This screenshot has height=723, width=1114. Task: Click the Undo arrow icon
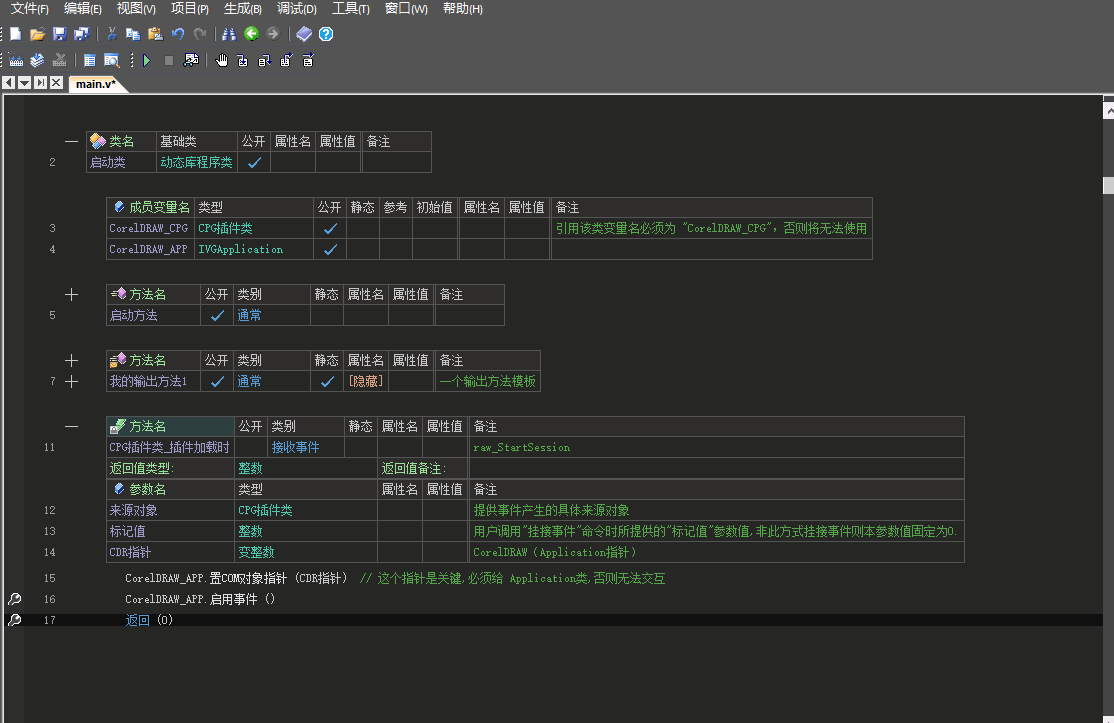[x=178, y=34]
